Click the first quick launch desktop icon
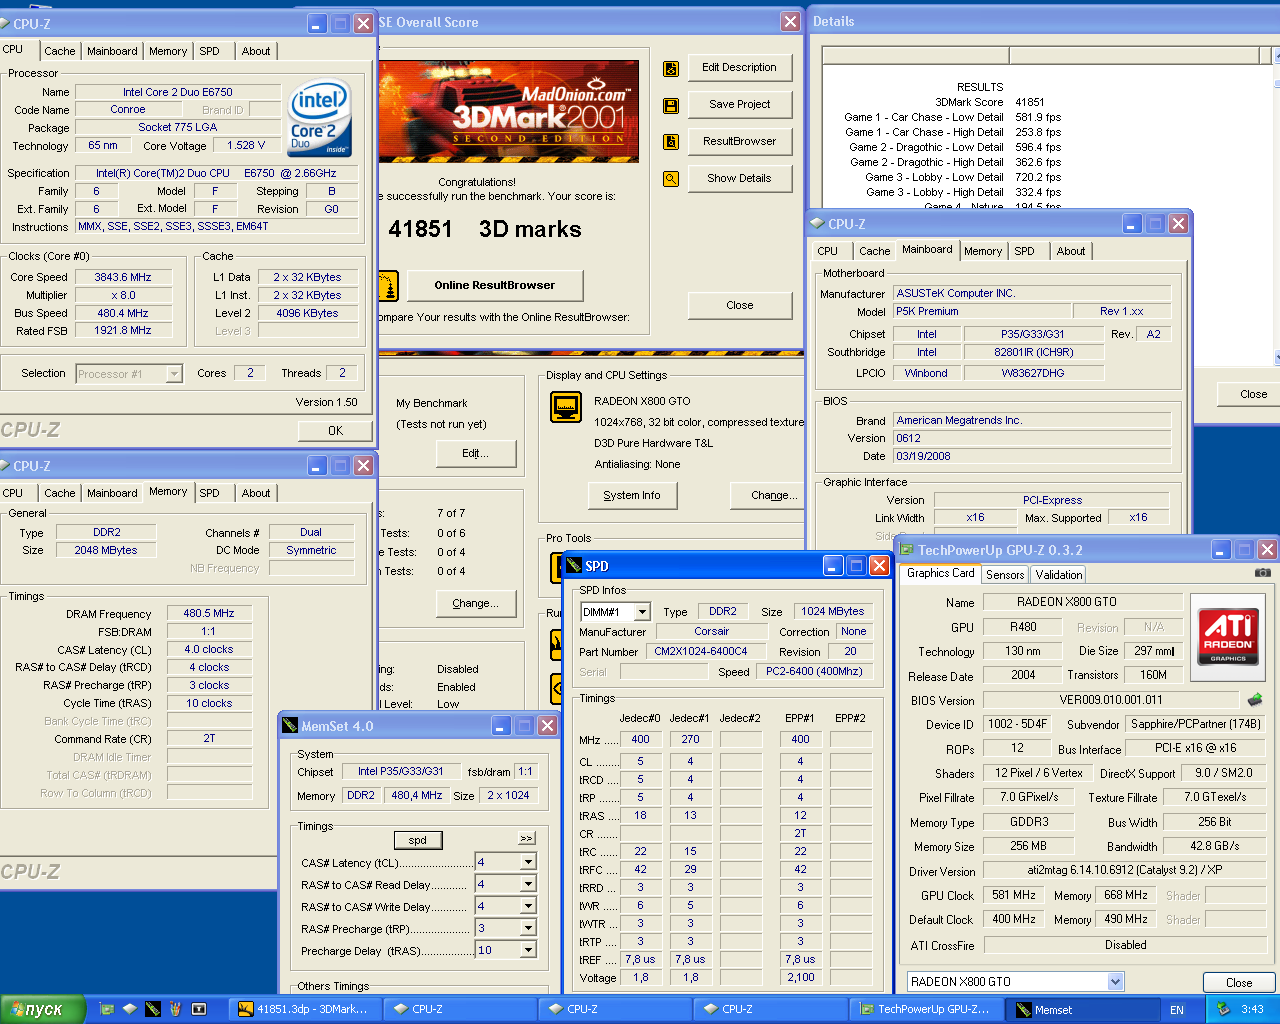1280x1024 pixels. tap(107, 1009)
